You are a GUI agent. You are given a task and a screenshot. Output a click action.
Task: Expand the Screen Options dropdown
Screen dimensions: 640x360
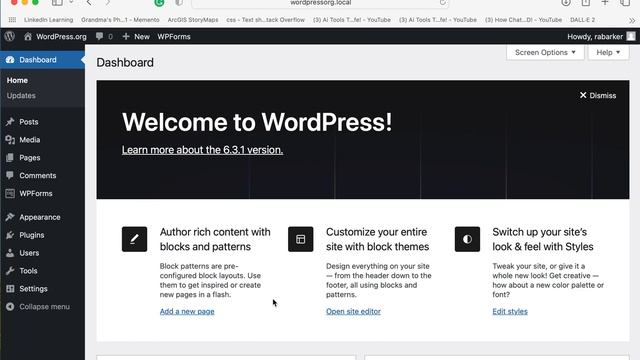(545, 52)
